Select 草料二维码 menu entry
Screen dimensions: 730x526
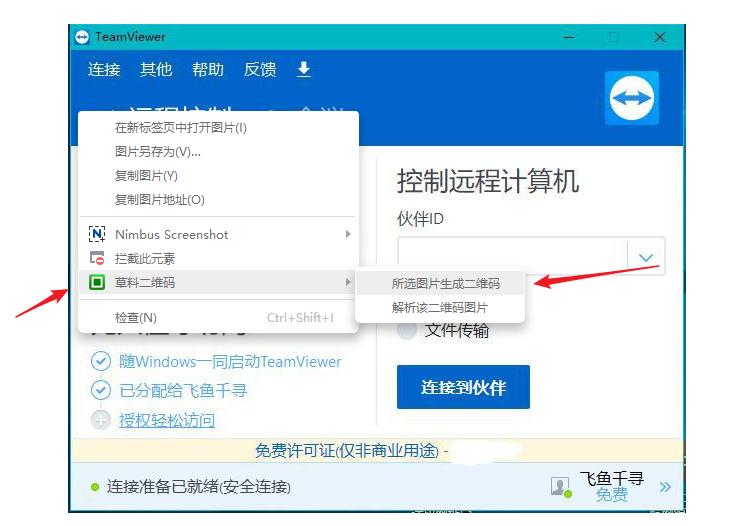(219, 282)
